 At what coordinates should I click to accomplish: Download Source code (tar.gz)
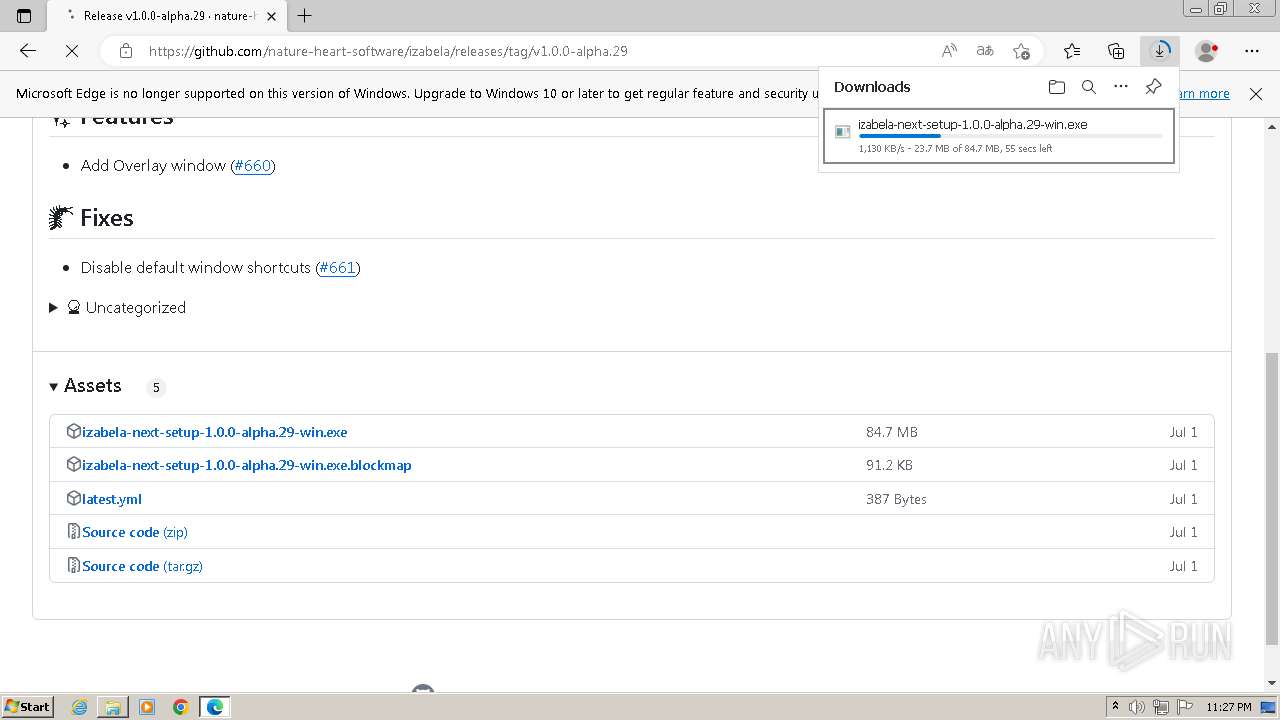[142, 566]
